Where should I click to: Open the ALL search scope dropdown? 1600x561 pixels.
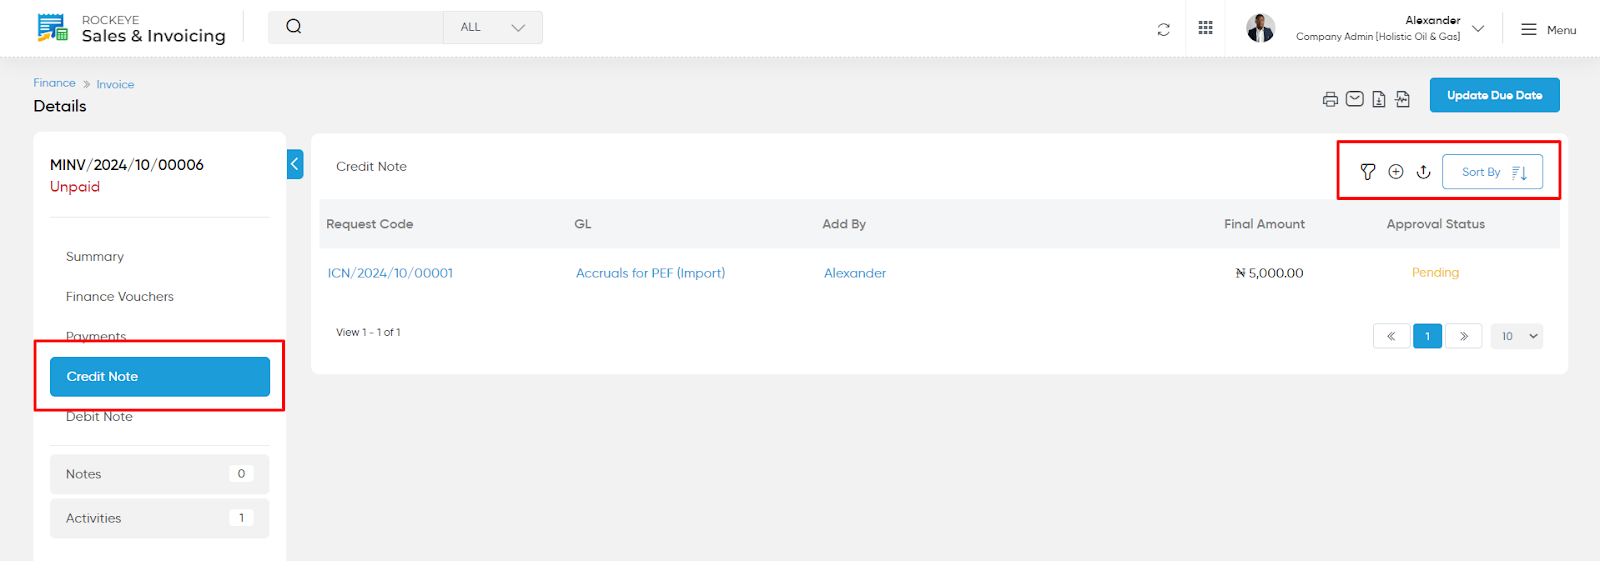[x=493, y=27]
